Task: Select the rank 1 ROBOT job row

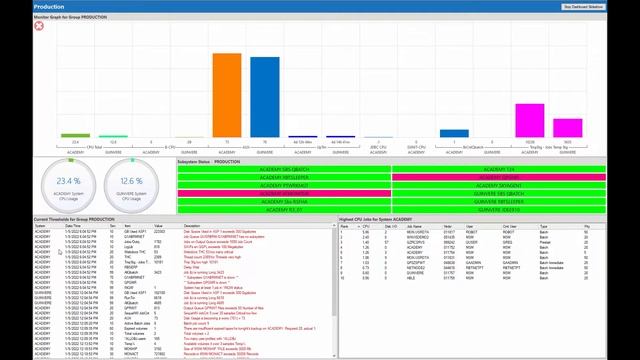Action: tap(472, 232)
